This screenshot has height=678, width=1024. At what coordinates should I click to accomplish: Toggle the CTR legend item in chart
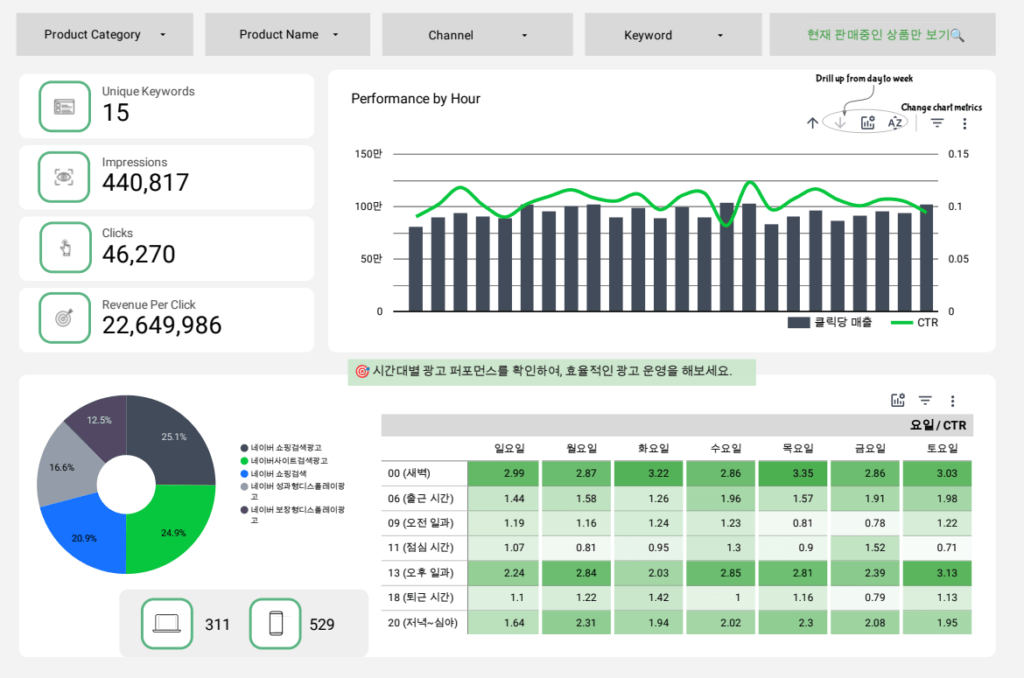coord(915,322)
